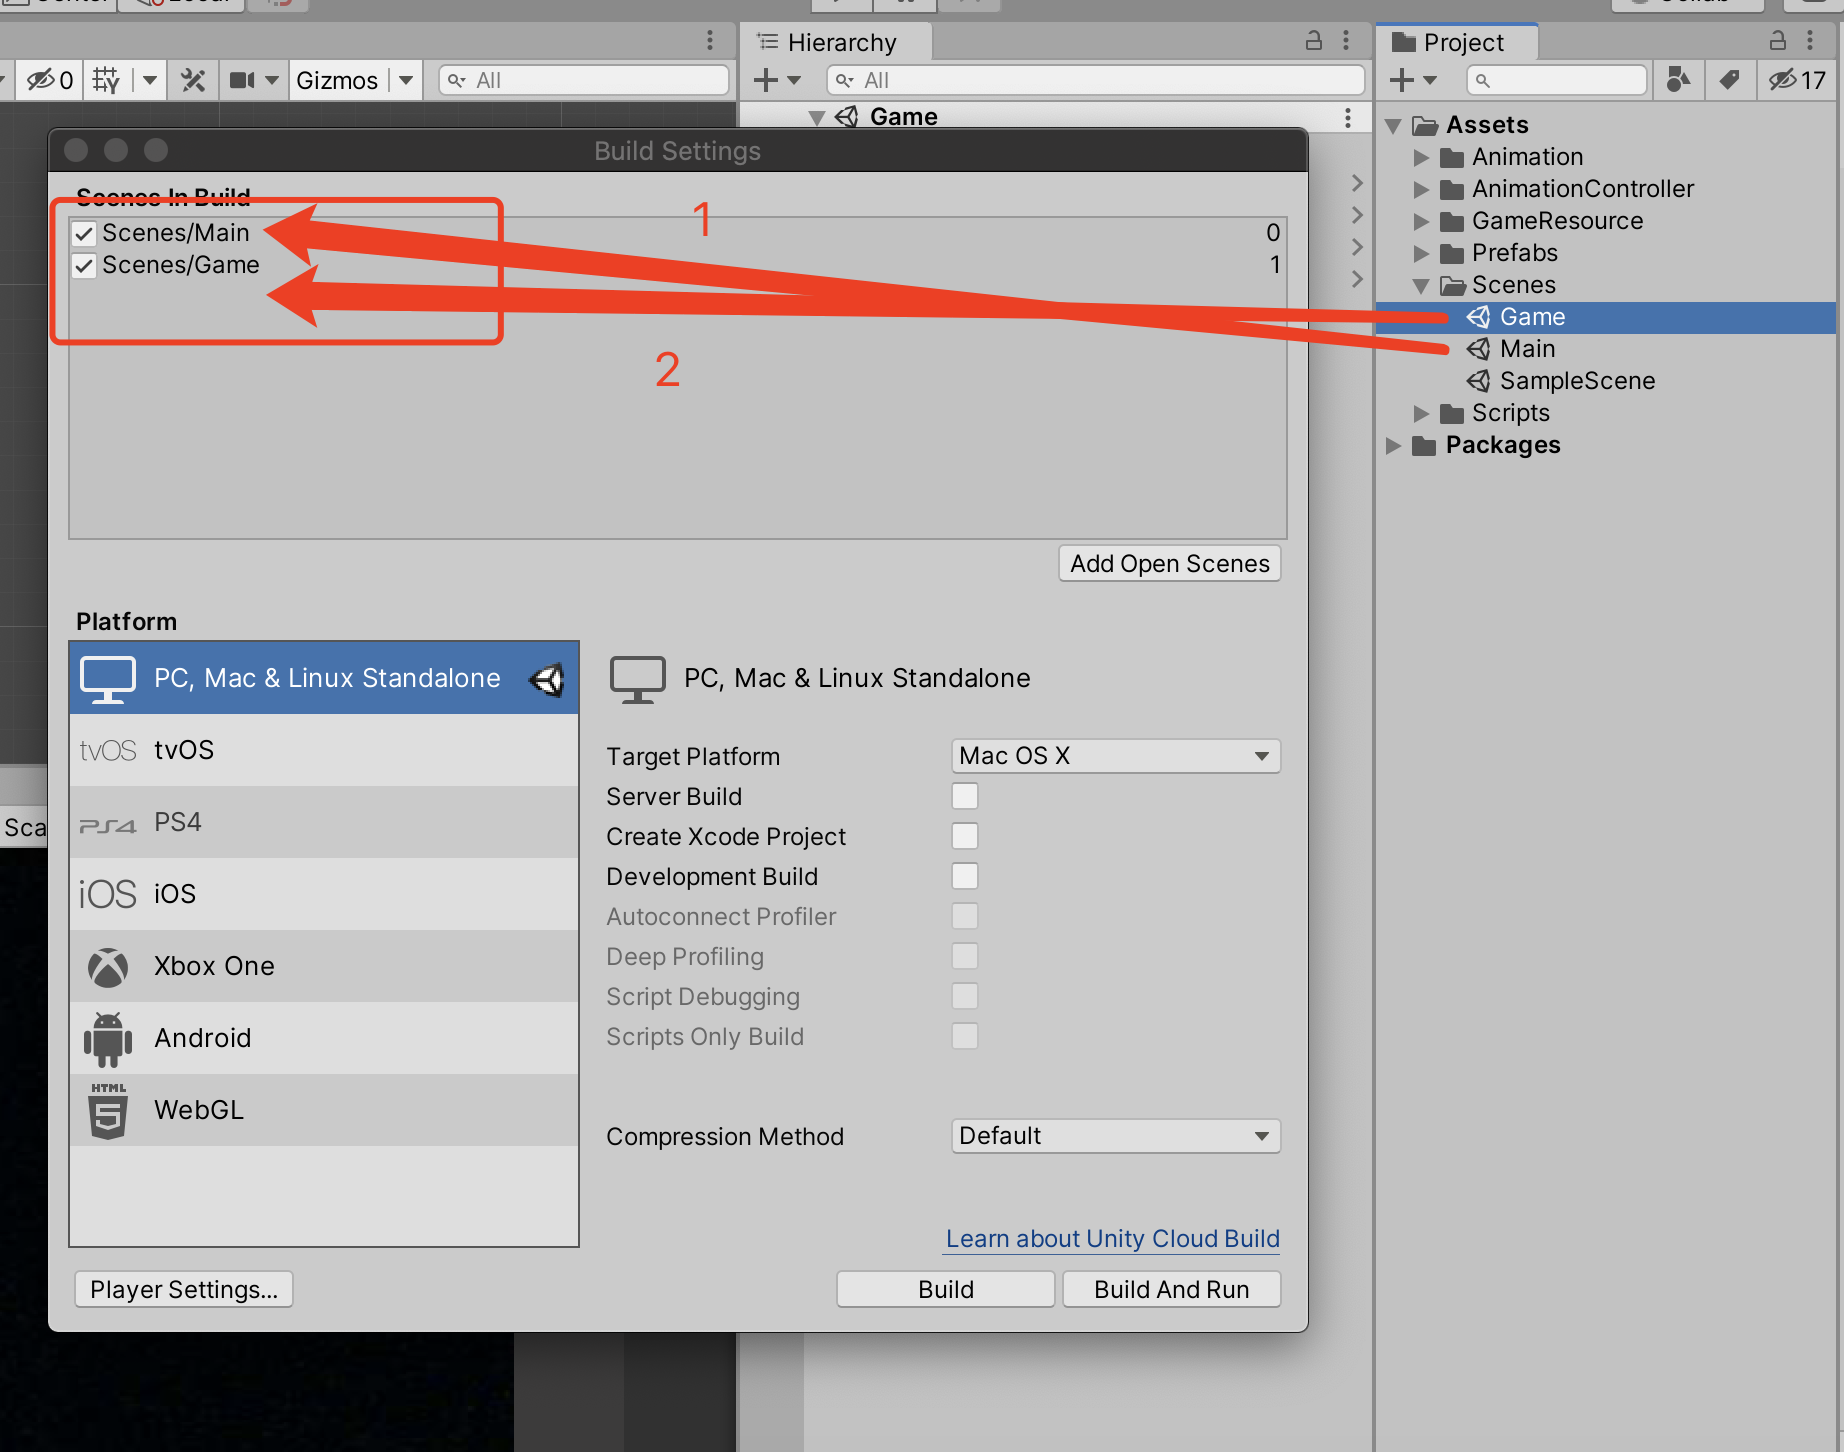Open the camera settings dropdown arrow
This screenshot has width=1844, height=1452.
click(272, 80)
